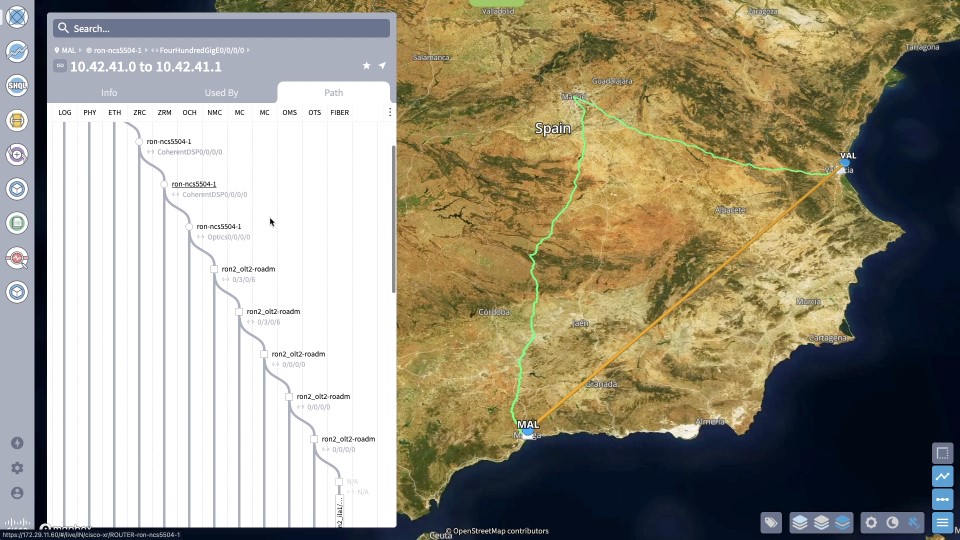Open the user account icon

coord(17,493)
